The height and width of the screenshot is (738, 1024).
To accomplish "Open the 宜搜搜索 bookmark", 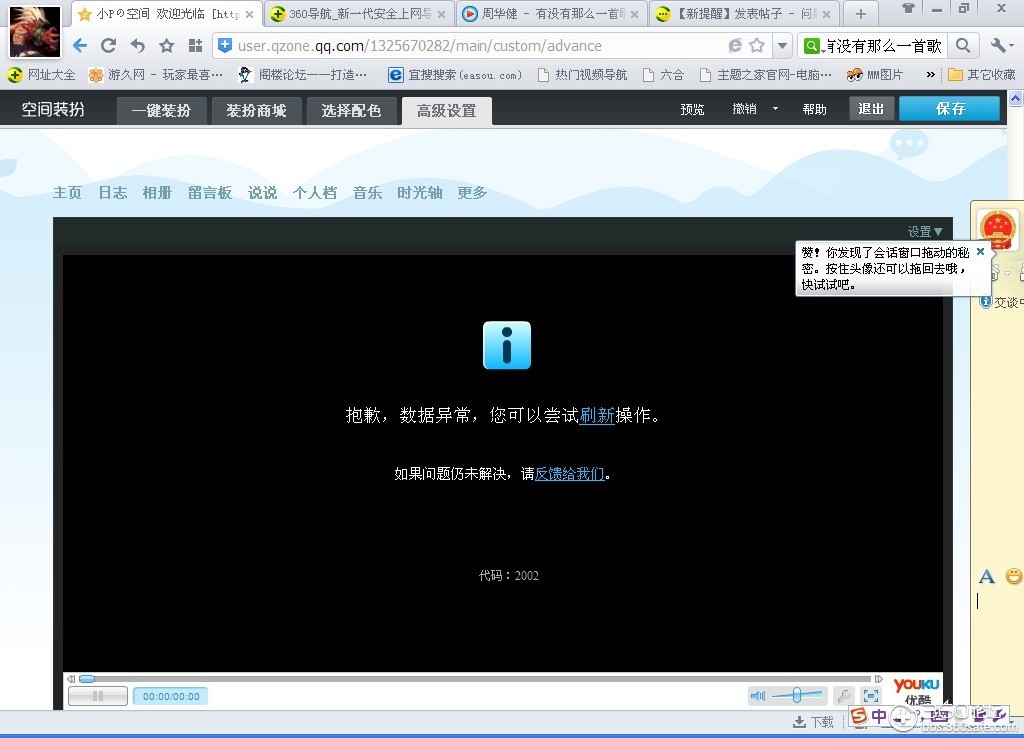I will (455, 75).
